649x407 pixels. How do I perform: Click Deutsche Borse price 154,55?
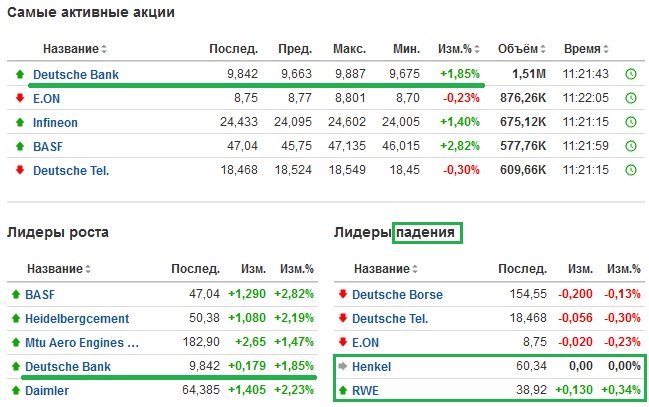(528, 294)
